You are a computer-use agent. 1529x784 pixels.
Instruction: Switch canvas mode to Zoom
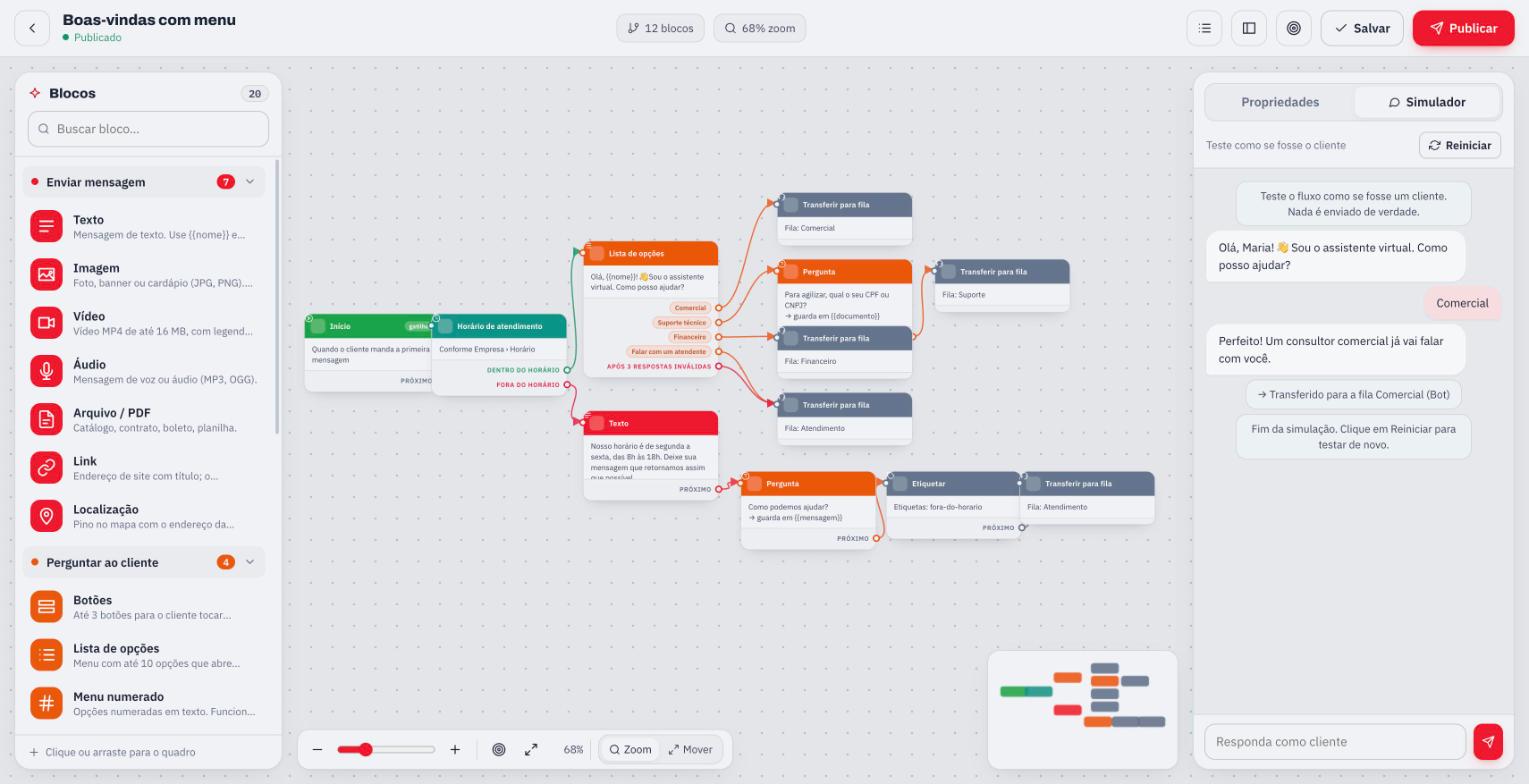click(x=630, y=749)
